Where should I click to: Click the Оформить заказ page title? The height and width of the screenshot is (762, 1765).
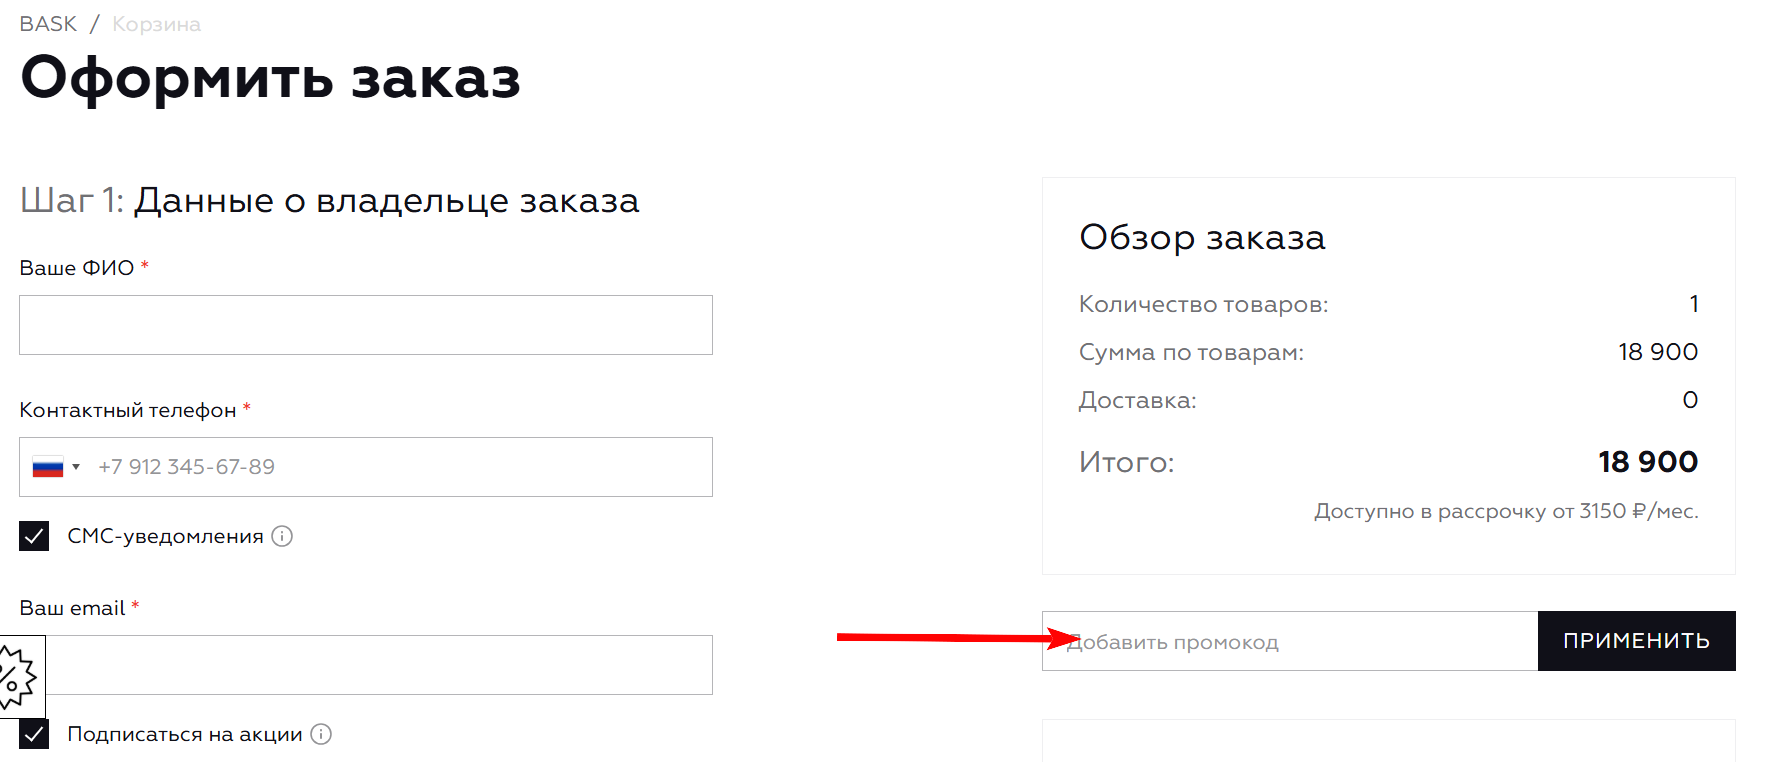pos(271,78)
